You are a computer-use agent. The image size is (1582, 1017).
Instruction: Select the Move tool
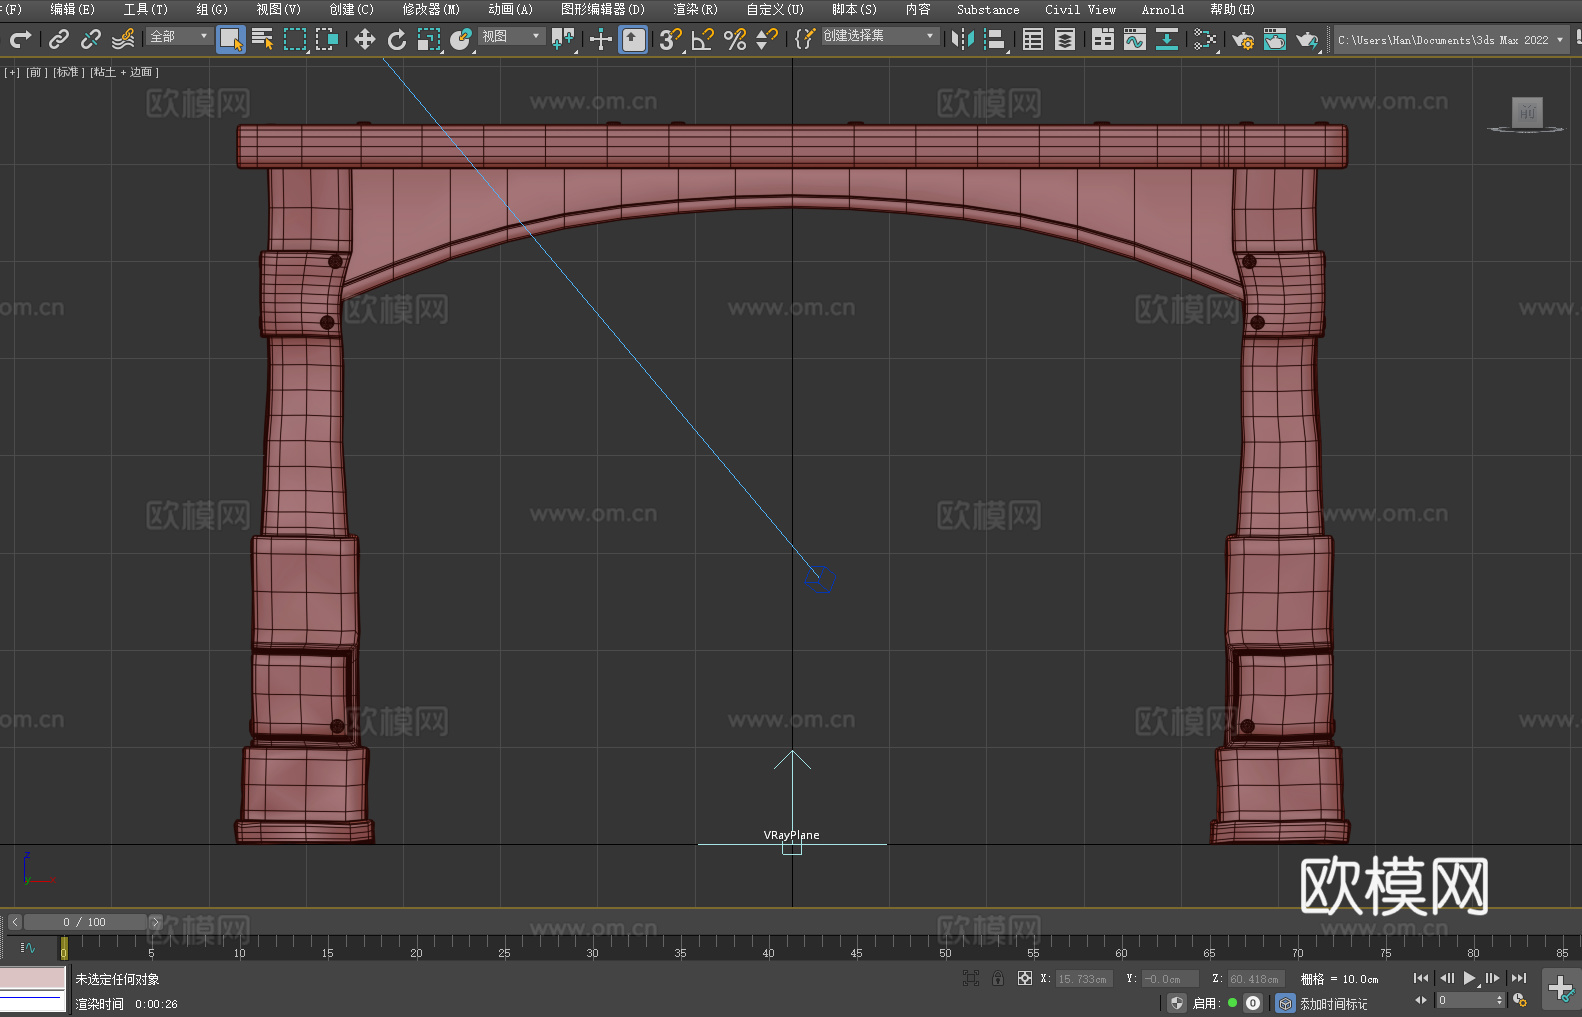click(x=365, y=39)
